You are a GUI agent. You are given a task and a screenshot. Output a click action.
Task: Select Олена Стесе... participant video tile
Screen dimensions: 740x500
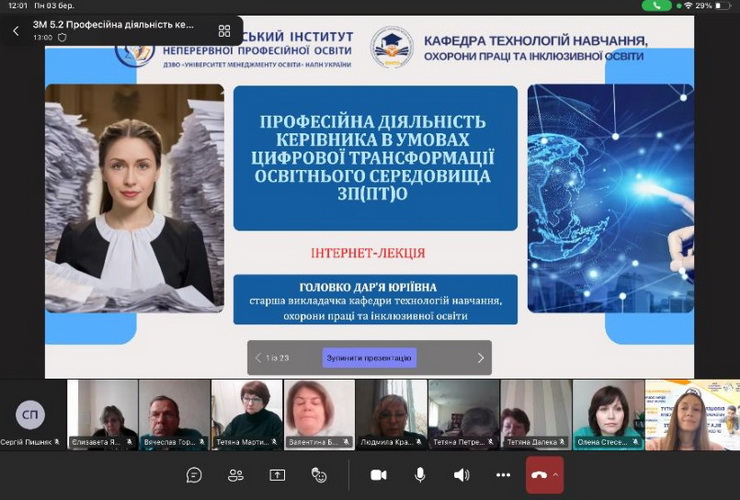tap(605, 414)
